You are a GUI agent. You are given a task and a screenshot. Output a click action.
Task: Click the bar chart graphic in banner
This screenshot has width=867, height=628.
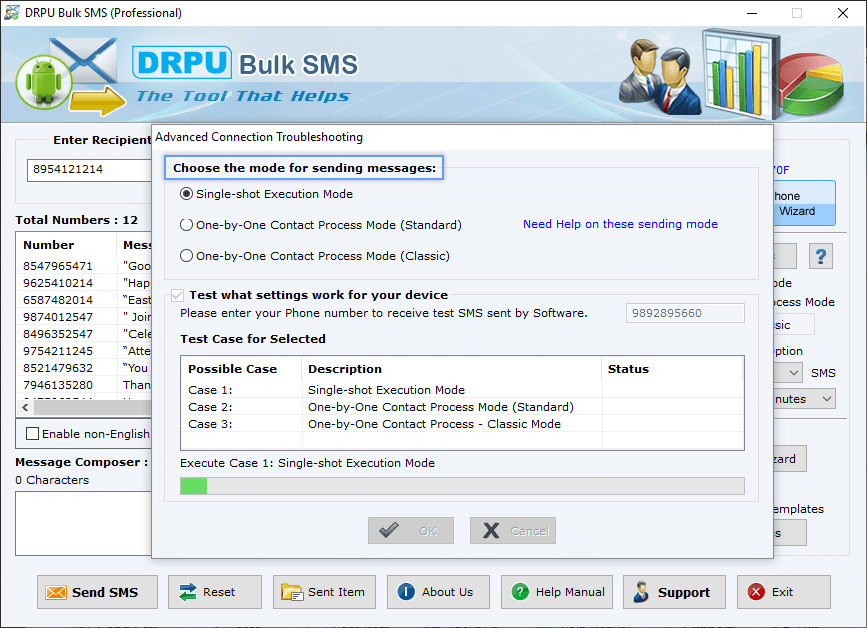point(740,74)
